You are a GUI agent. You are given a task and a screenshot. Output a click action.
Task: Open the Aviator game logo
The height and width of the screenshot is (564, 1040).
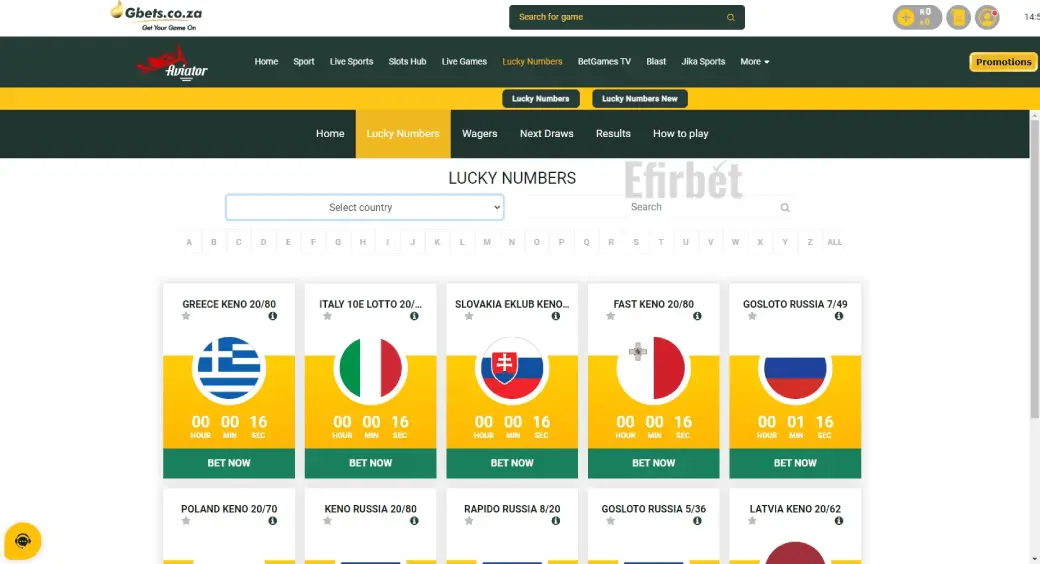point(172,62)
